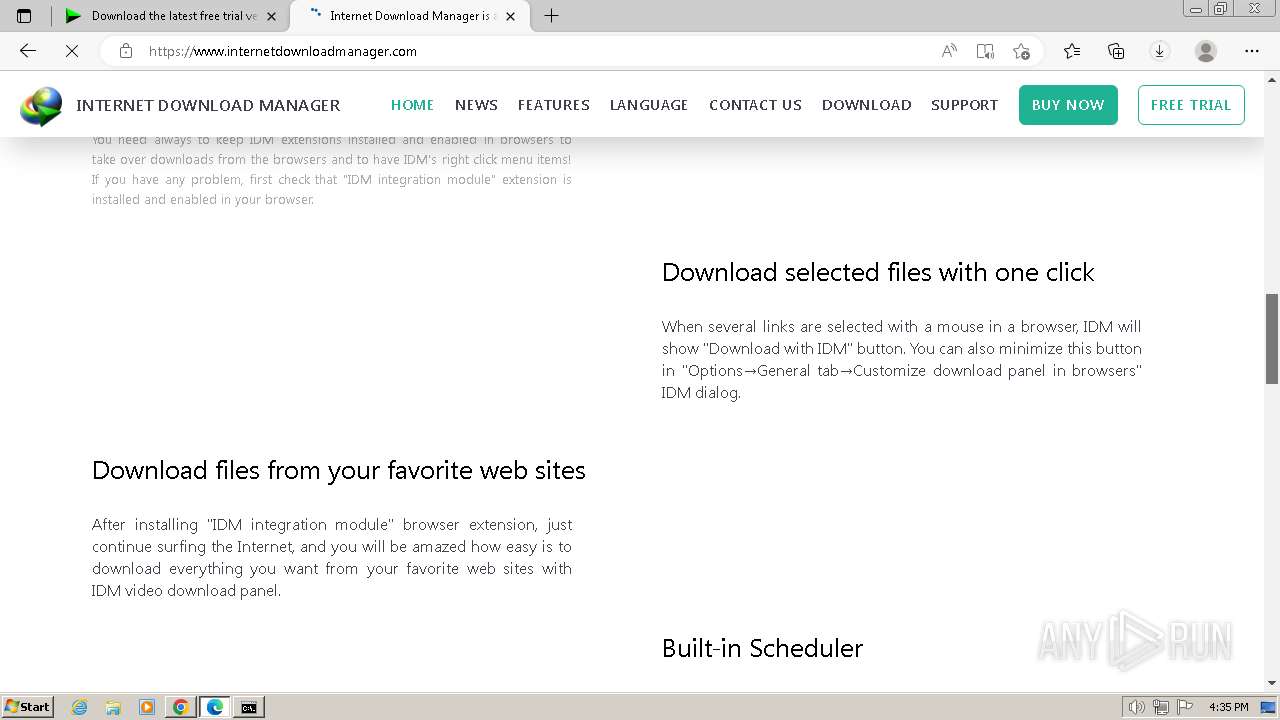The height and width of the screenshot is (720, 1280).
Task: Open the Favorites list icon
Action: pyautogui.click(x=1072, y=51)
